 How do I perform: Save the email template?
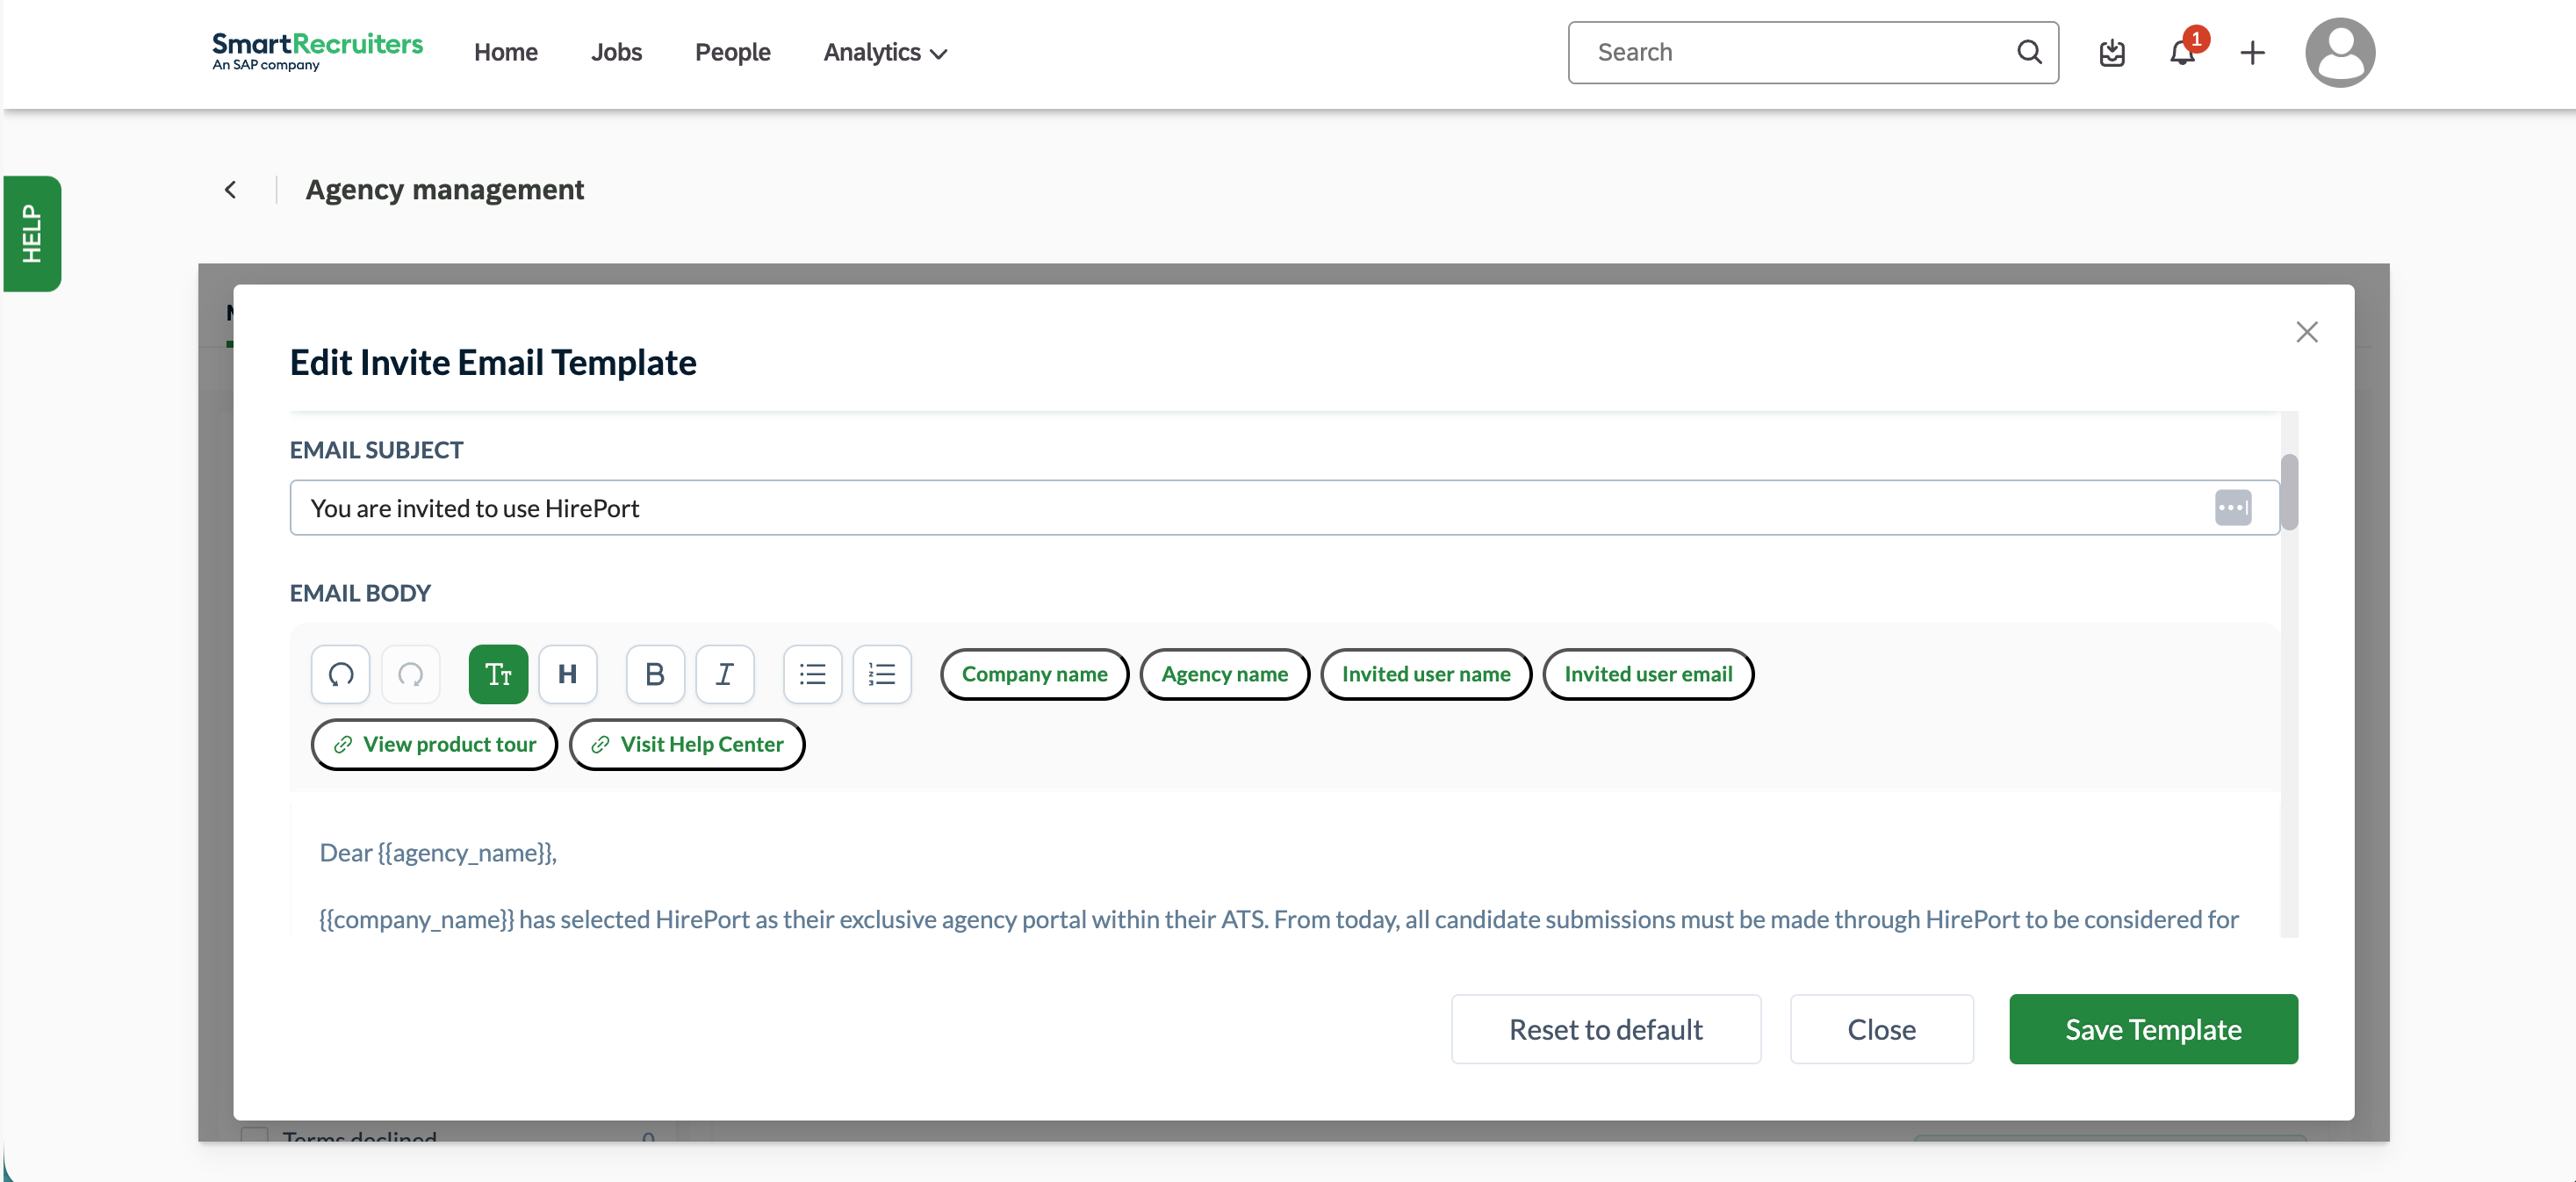(x=2153, y=1029)
